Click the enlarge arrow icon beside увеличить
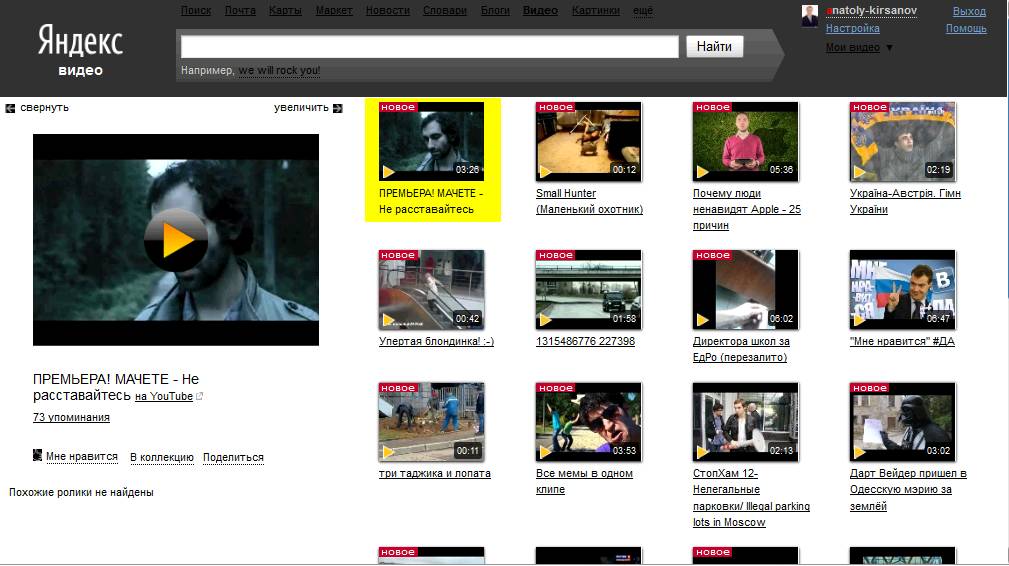This screenshot has width=1009, height=566. [338, 108]
